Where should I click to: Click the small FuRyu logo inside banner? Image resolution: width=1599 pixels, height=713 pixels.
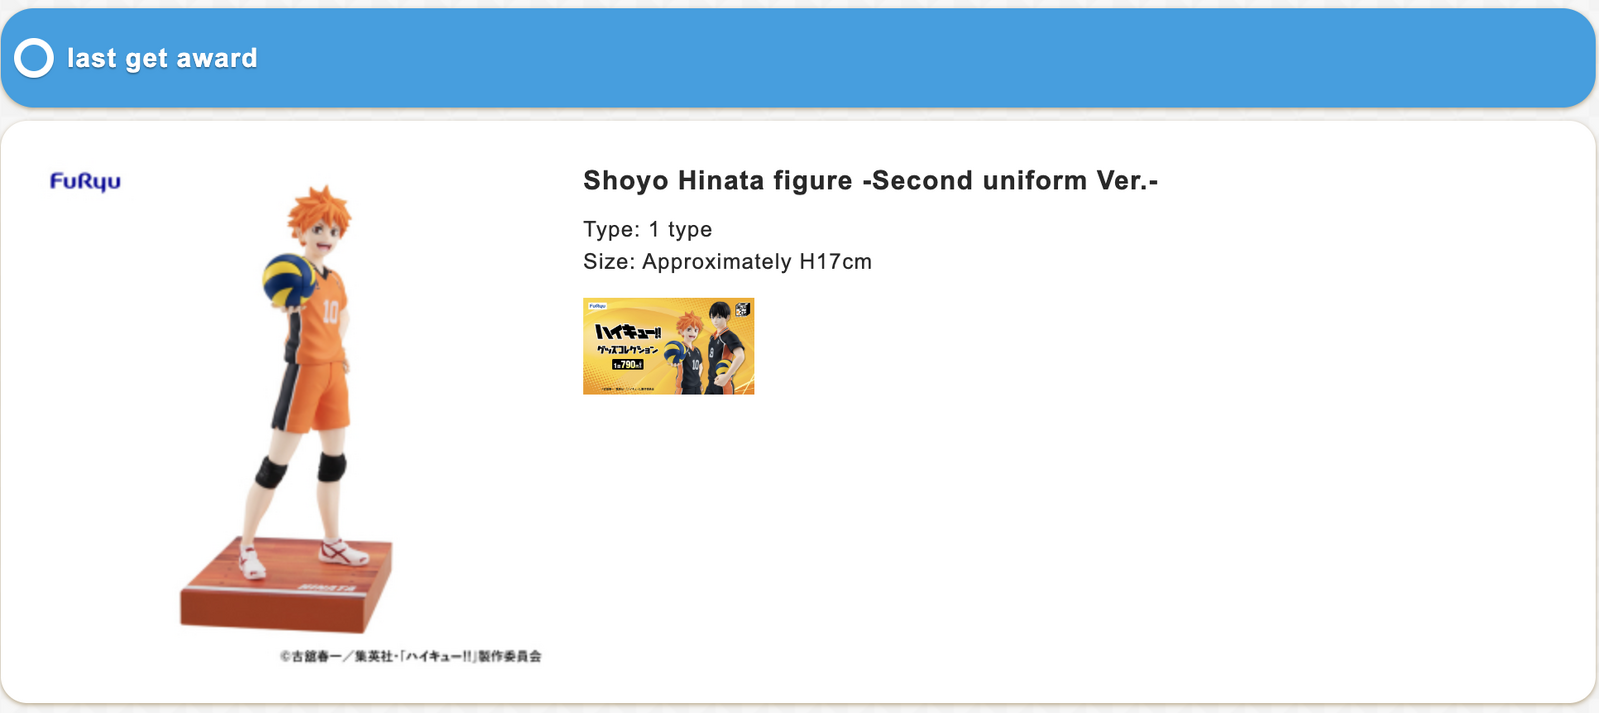click(x=597, y=306)
